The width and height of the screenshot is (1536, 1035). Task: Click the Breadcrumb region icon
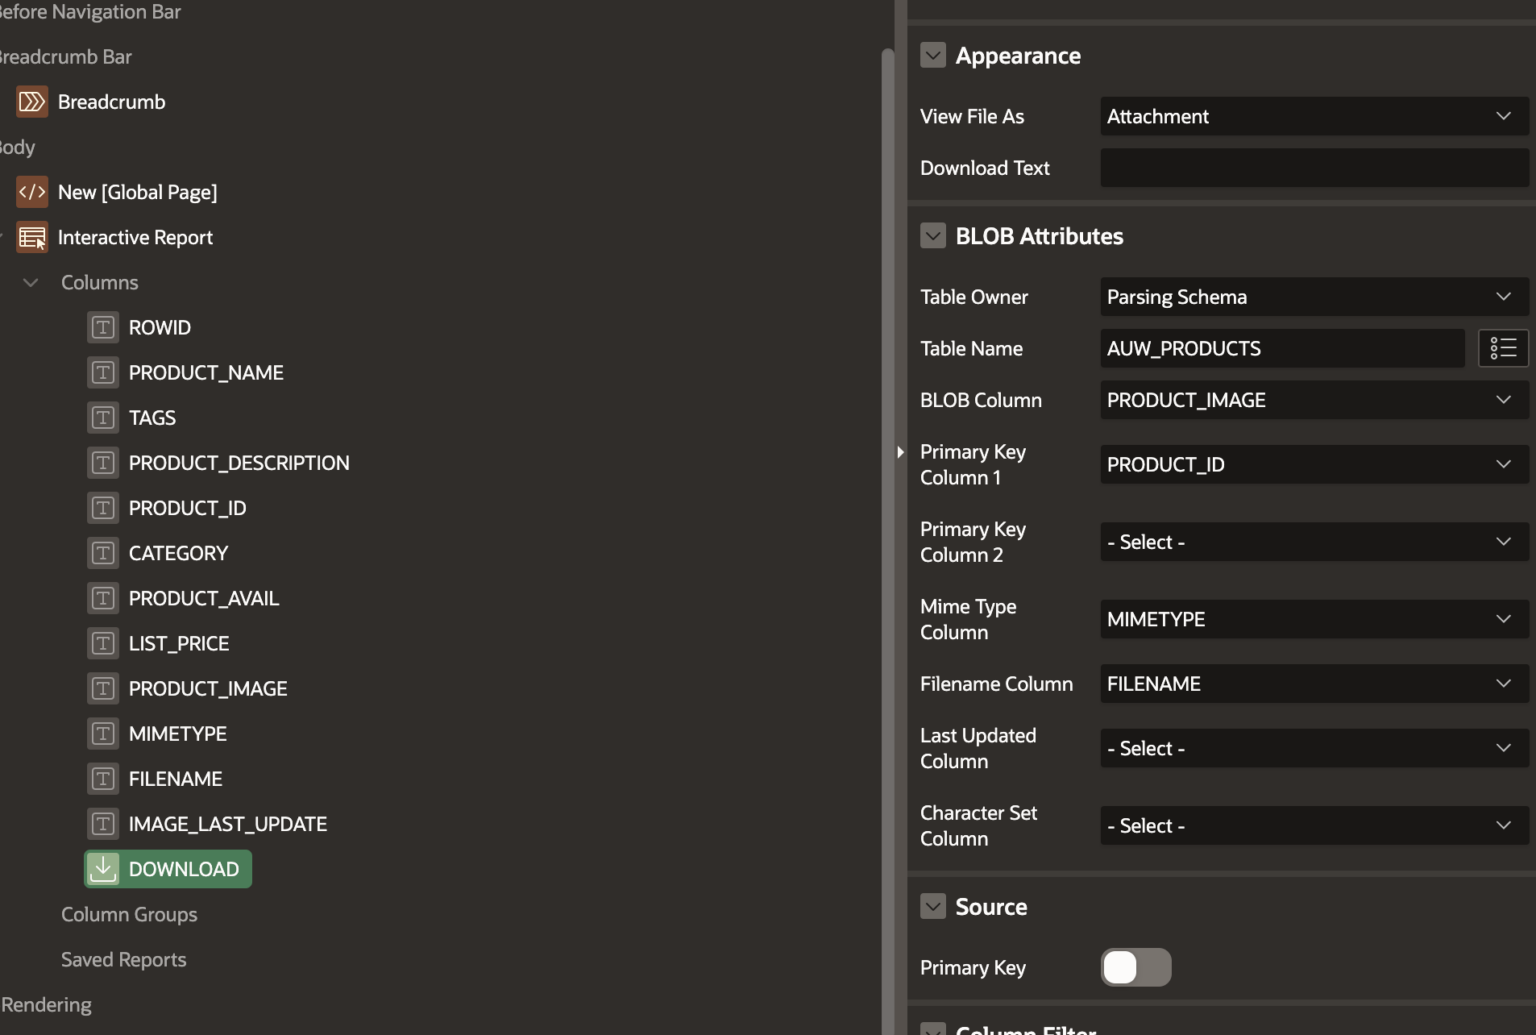pyautogui.click(x=31, y=101)
